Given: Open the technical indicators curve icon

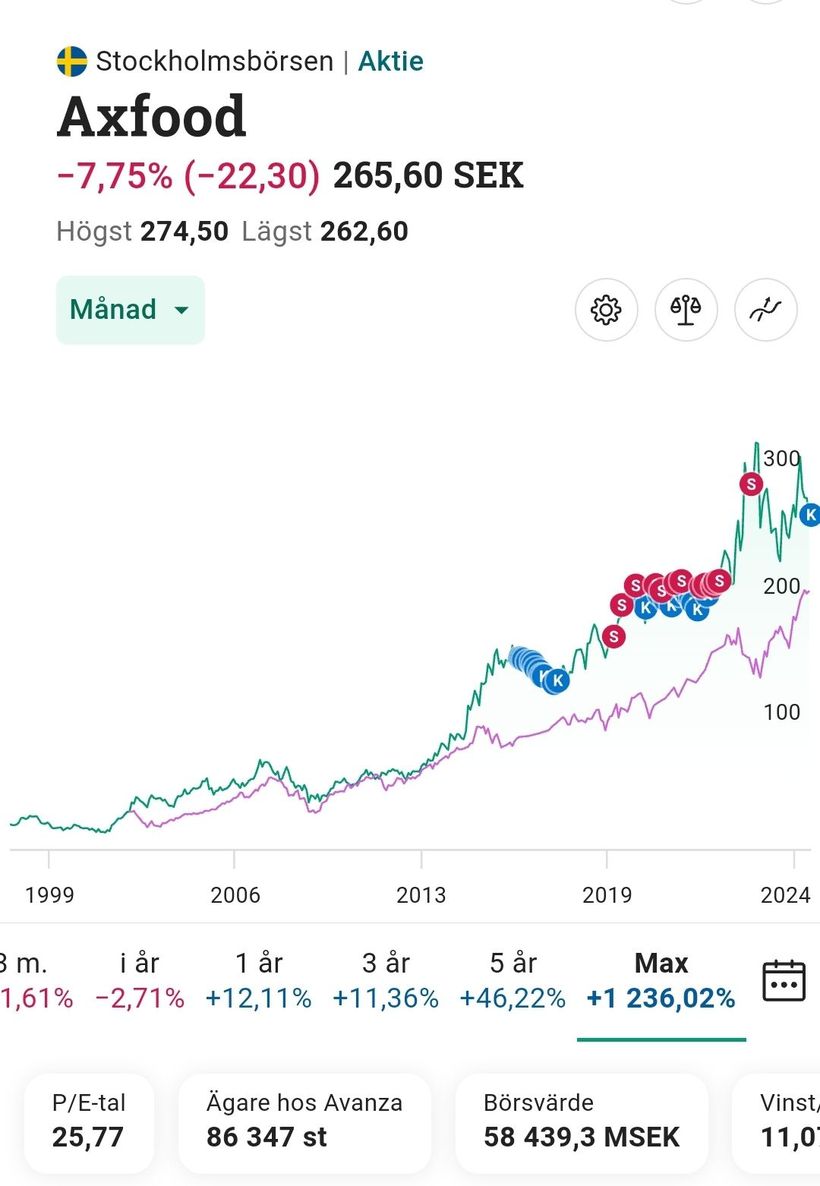Looking at the screenshot, I should [765, 310].
